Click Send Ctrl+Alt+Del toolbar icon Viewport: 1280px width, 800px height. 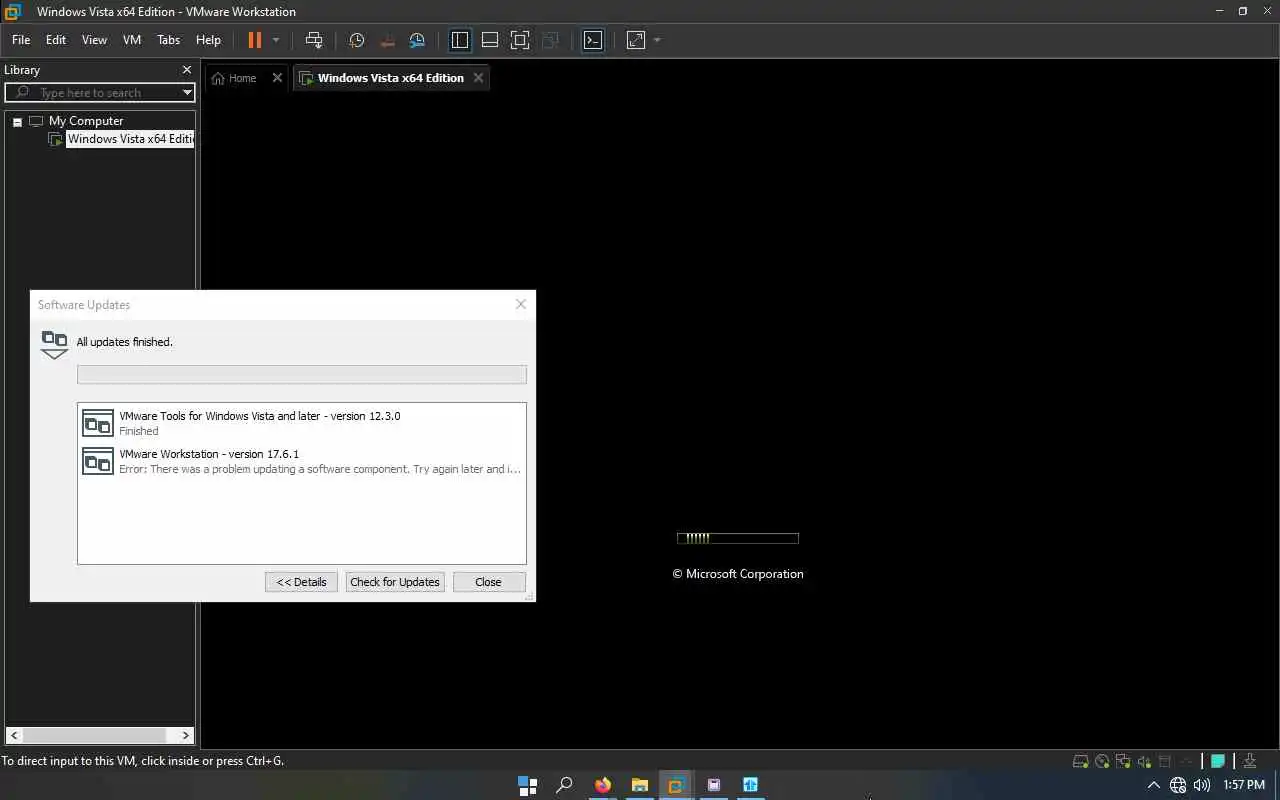tap(314, 40)
